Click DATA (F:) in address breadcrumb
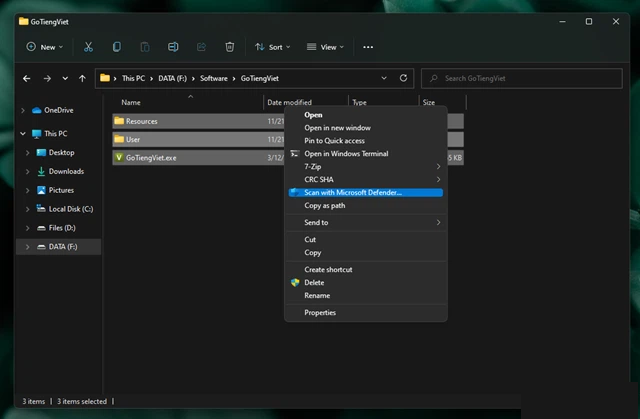This screenshot has height=419, width=640. coord(172,78)
